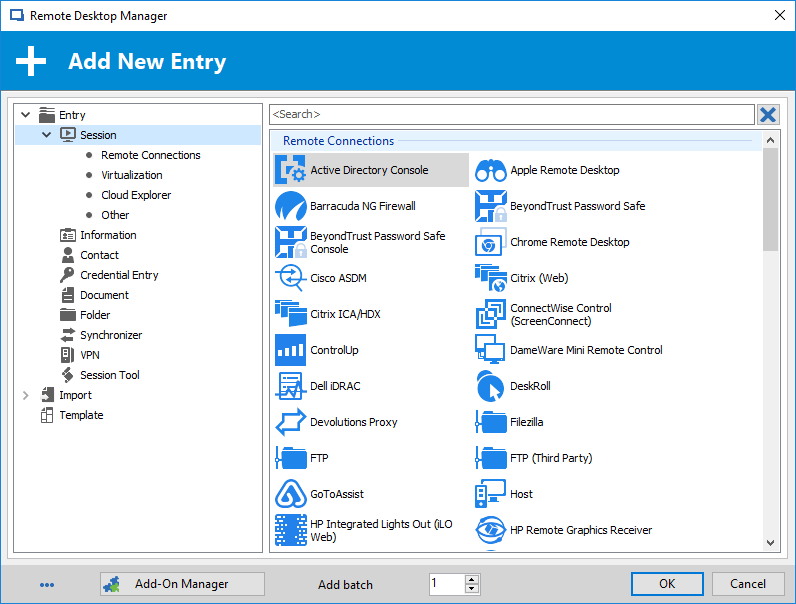Open the Virtualization category
This screenshot has width=796, height=604.
click(131, 175)
